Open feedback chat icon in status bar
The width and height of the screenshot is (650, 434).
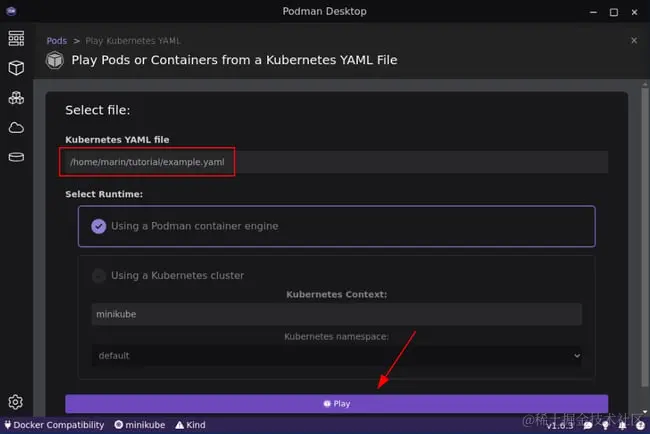pyautogui.click(x=588, y=426)
